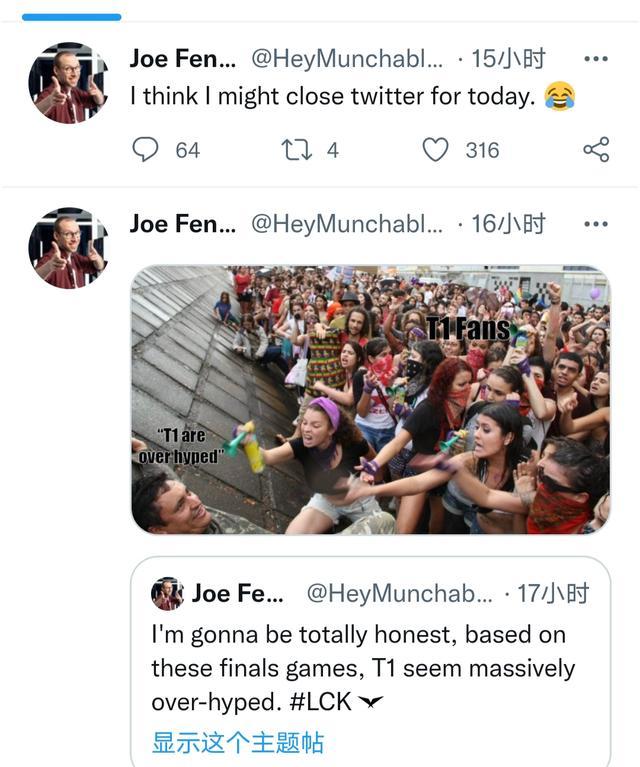
Task: Retweet the "close twitter for today" tweet
Action: tap(296, 150)
